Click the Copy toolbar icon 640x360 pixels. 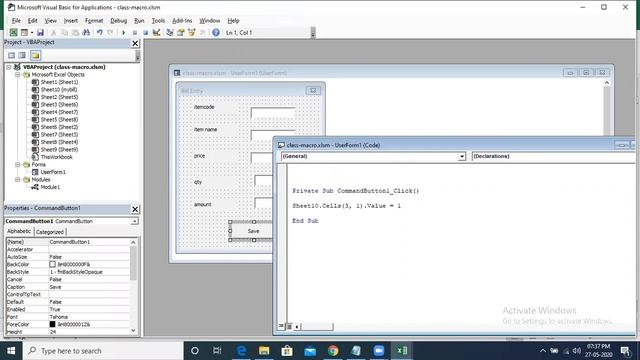click(x=64, y=32)
